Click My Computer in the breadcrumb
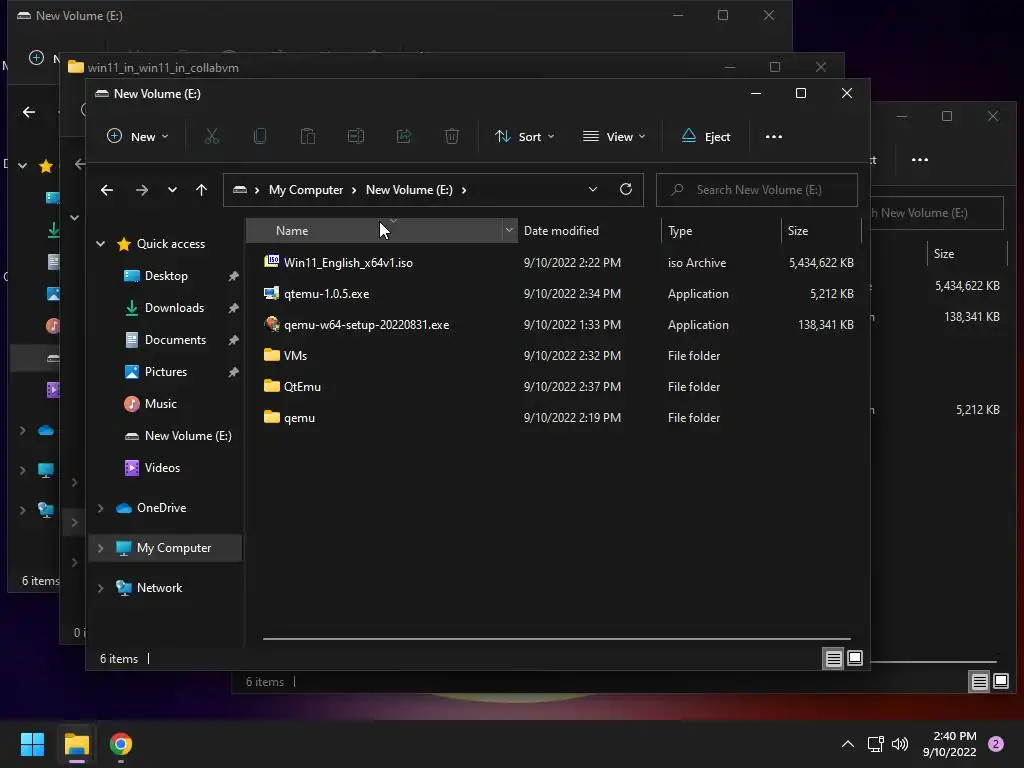 point(306,190)
